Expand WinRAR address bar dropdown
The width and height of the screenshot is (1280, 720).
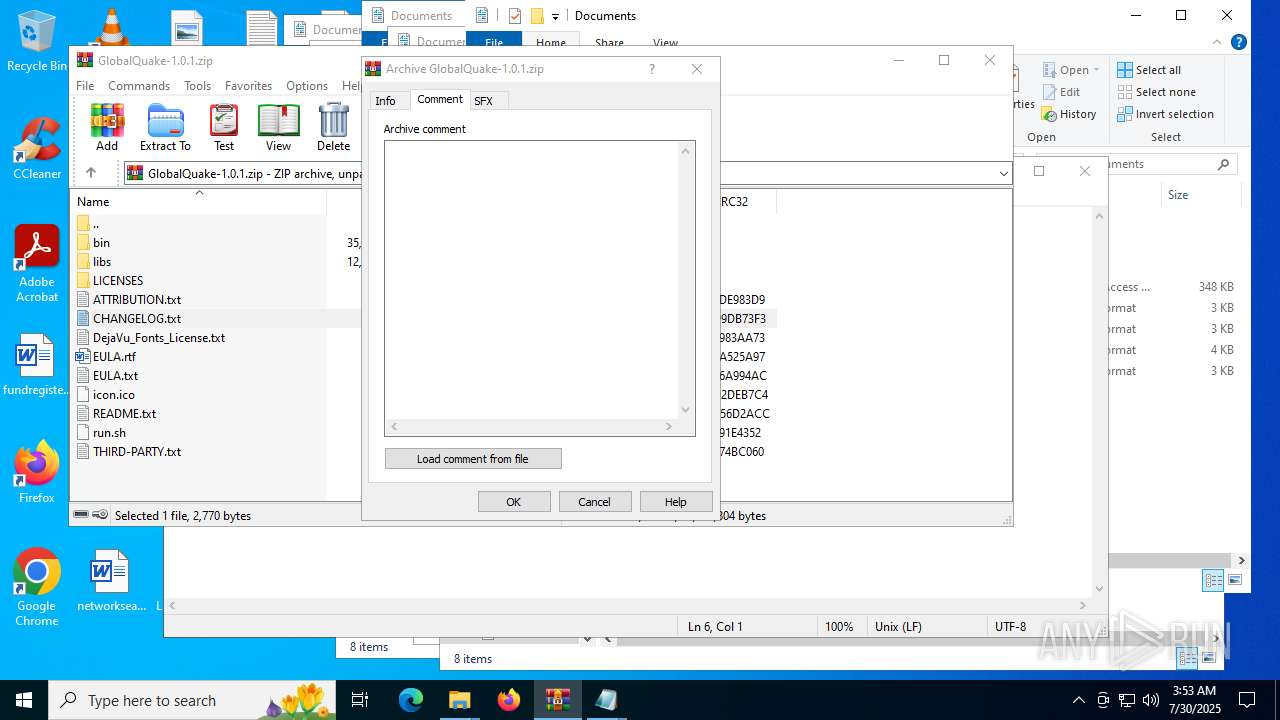(x=1003, y=173)
